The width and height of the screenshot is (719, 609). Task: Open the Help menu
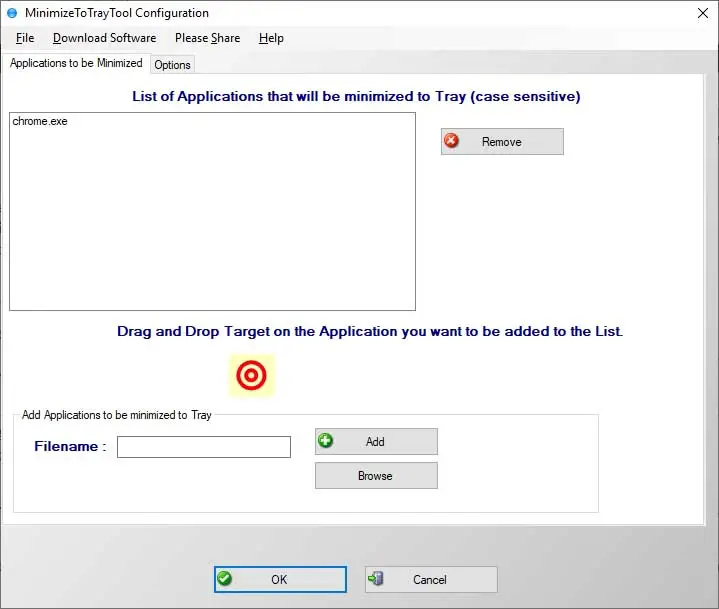coord(271,38)
